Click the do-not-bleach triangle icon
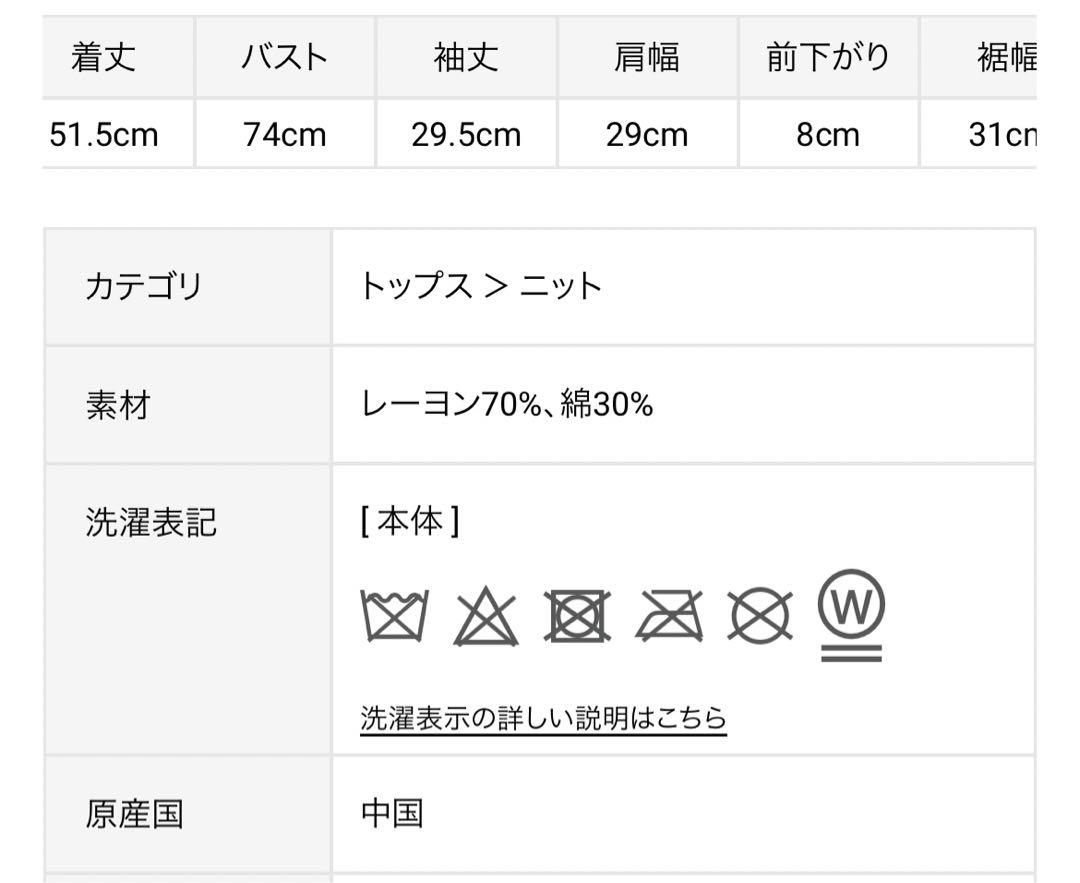 click(x=486, y=616)
